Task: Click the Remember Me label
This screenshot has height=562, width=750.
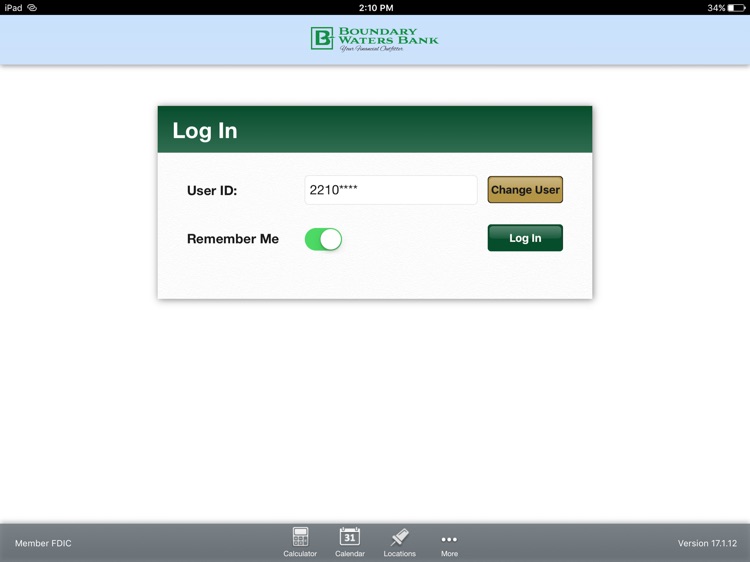Action: [233, 239]
